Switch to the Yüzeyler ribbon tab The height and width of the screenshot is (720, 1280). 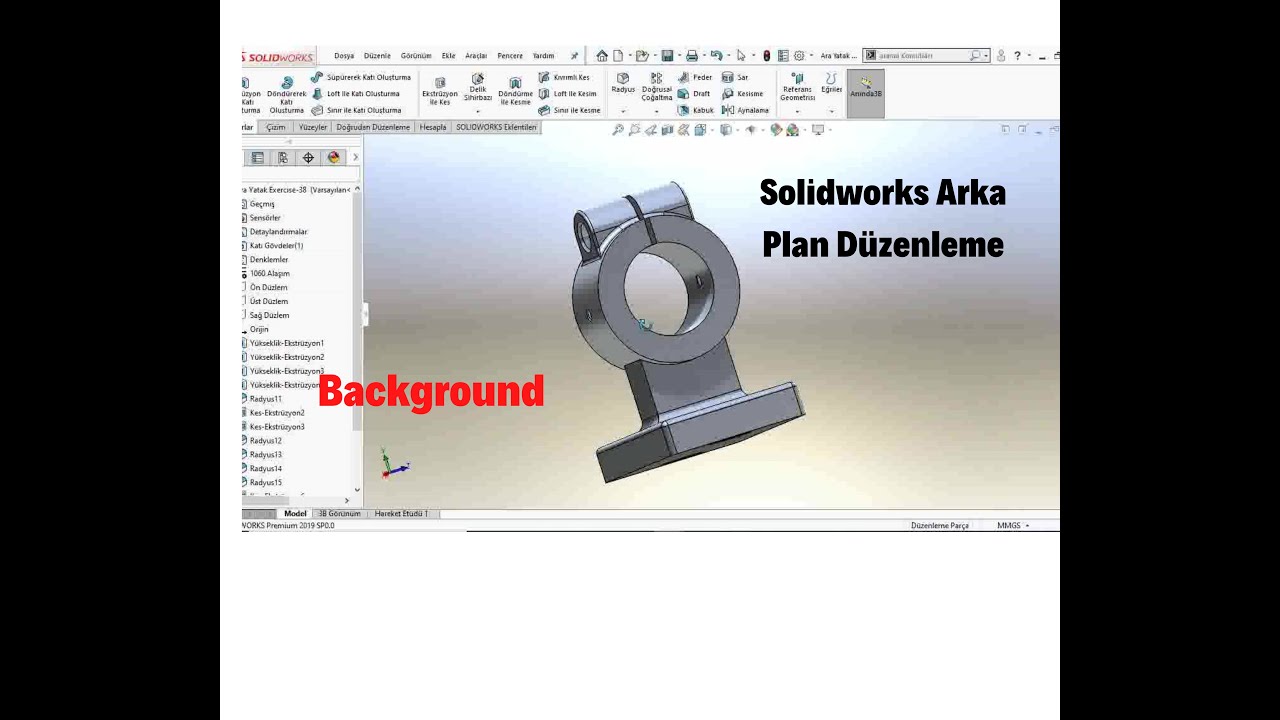pos(313,127)
